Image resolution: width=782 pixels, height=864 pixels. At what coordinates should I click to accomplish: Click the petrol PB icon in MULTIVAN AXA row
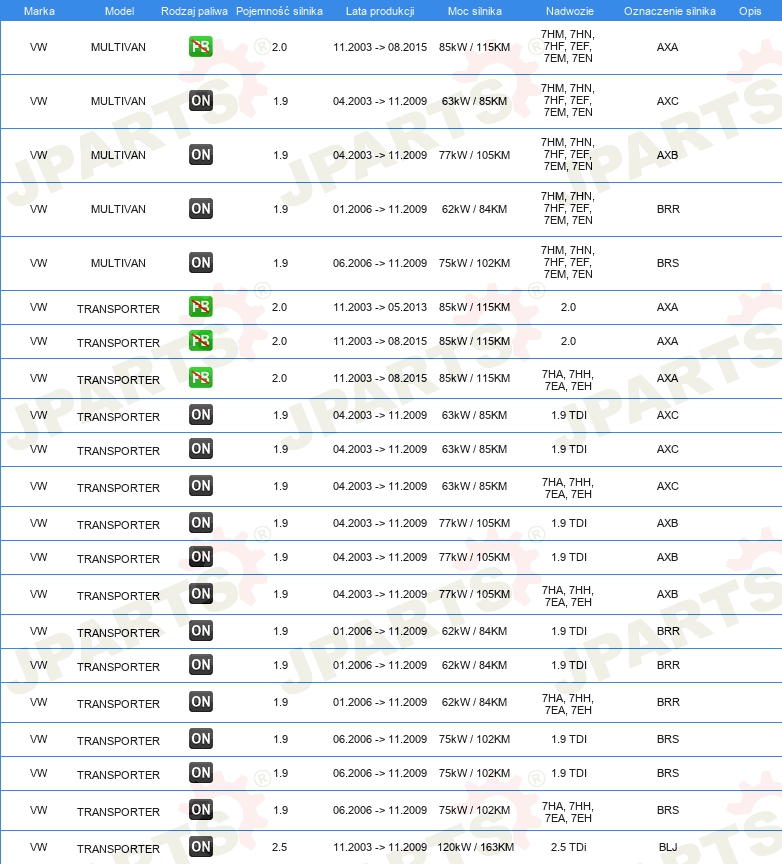click(x=201, y=47)
